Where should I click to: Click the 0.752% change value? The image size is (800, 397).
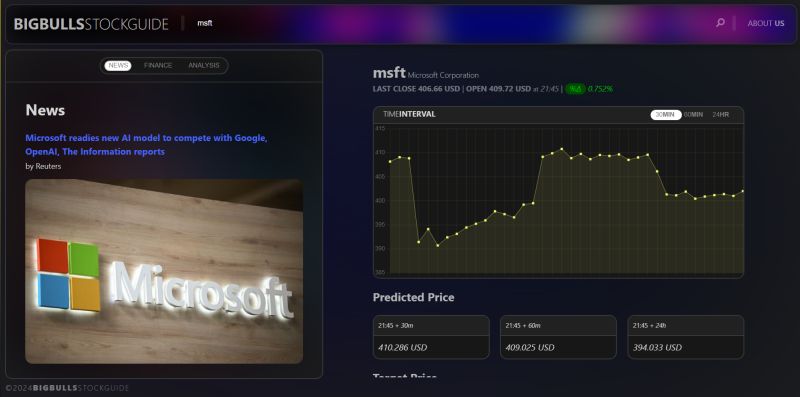[600, 89]
